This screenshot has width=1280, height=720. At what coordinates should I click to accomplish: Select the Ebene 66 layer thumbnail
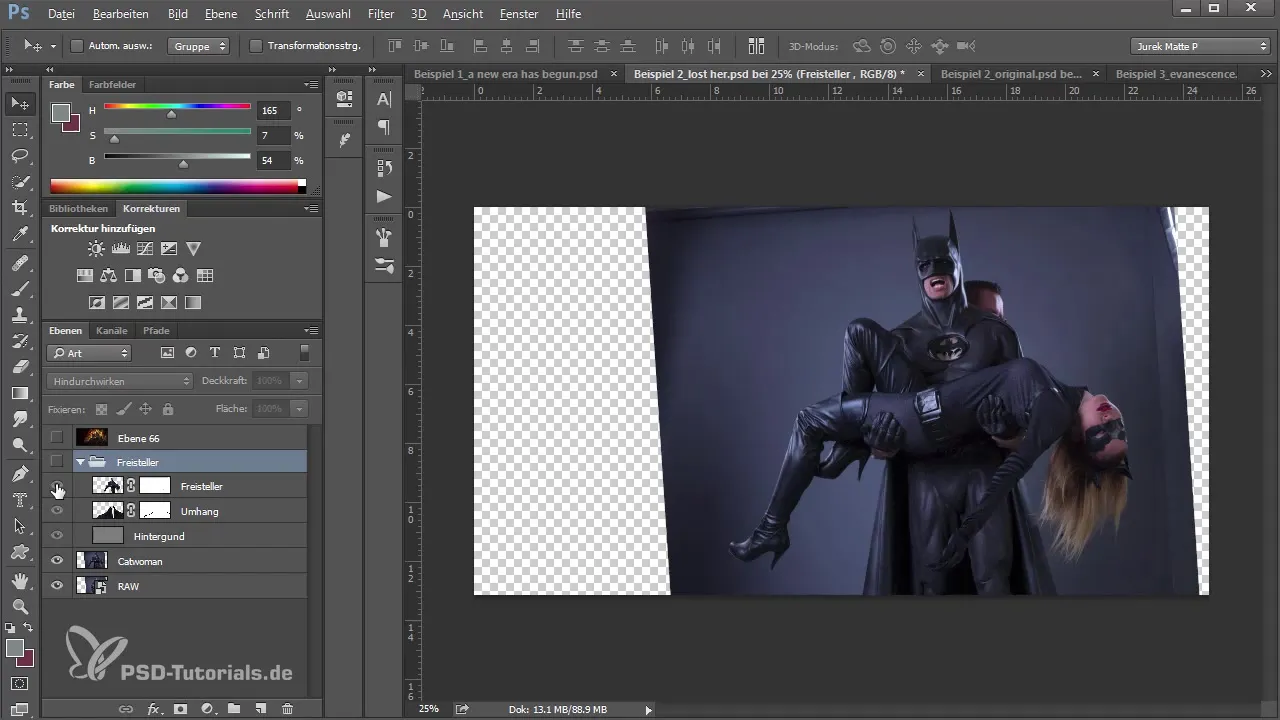[x=92, y=437]
